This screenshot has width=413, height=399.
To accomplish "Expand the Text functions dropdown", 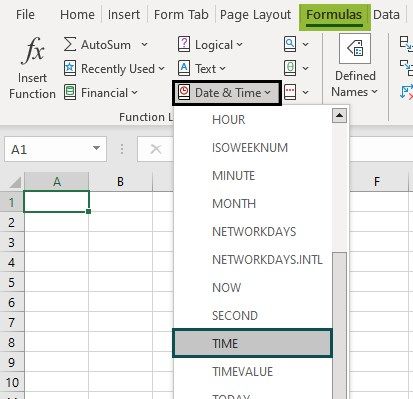I will 222,68.
